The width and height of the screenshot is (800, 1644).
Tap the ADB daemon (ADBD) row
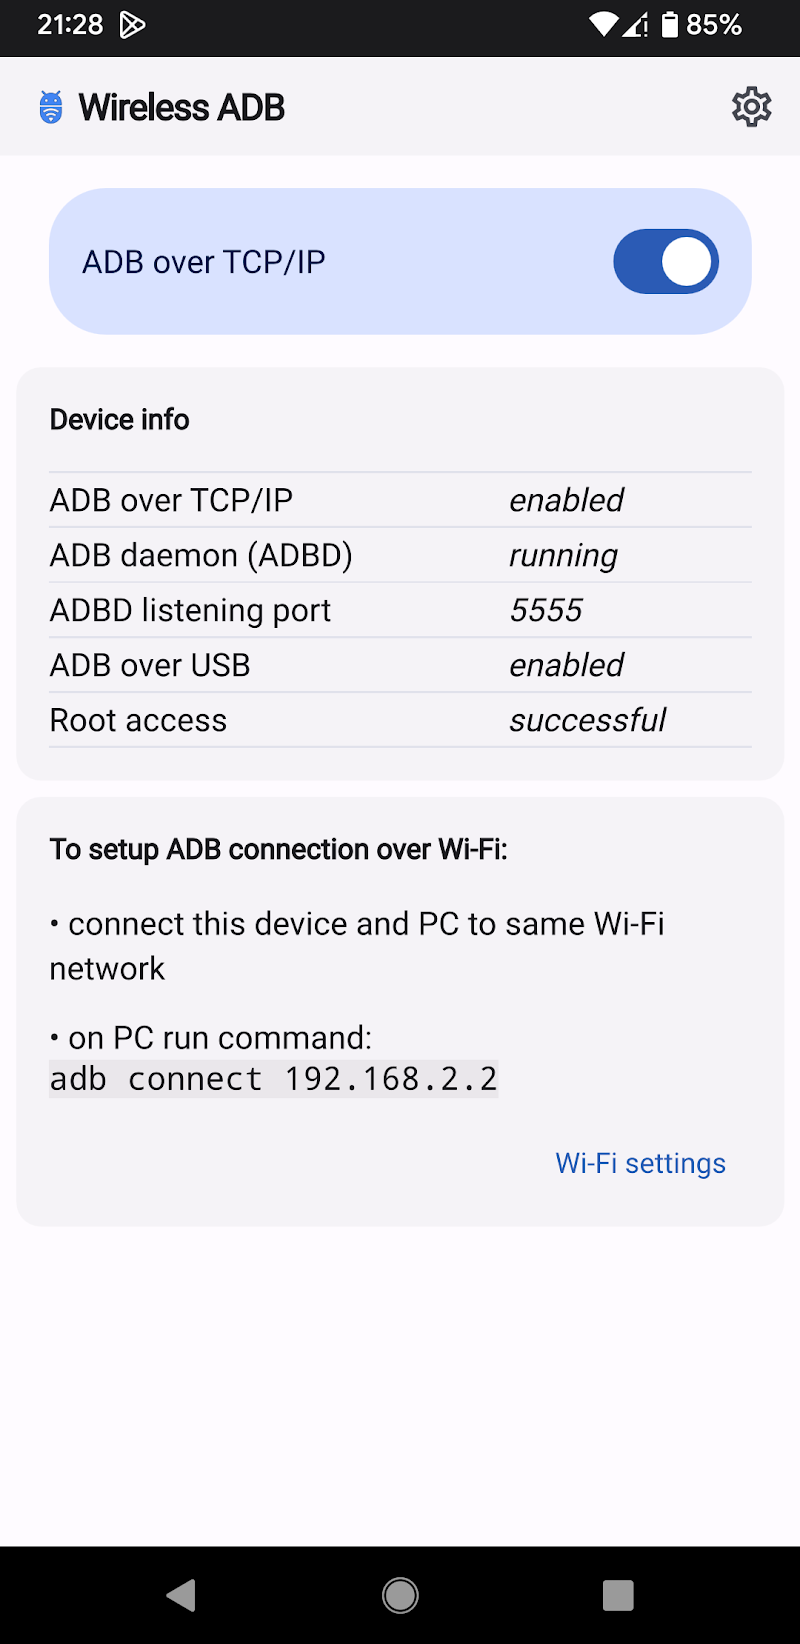coord(400,555)
